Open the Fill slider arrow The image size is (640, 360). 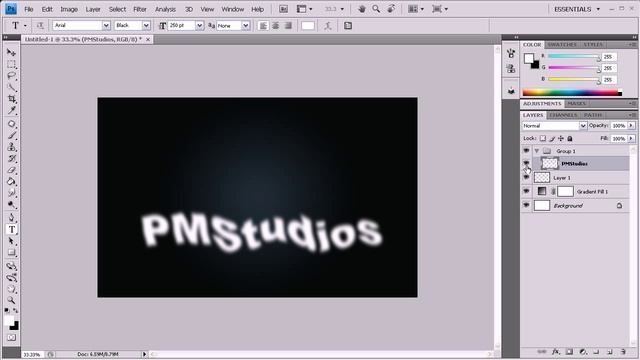click(x=631, y=139)
